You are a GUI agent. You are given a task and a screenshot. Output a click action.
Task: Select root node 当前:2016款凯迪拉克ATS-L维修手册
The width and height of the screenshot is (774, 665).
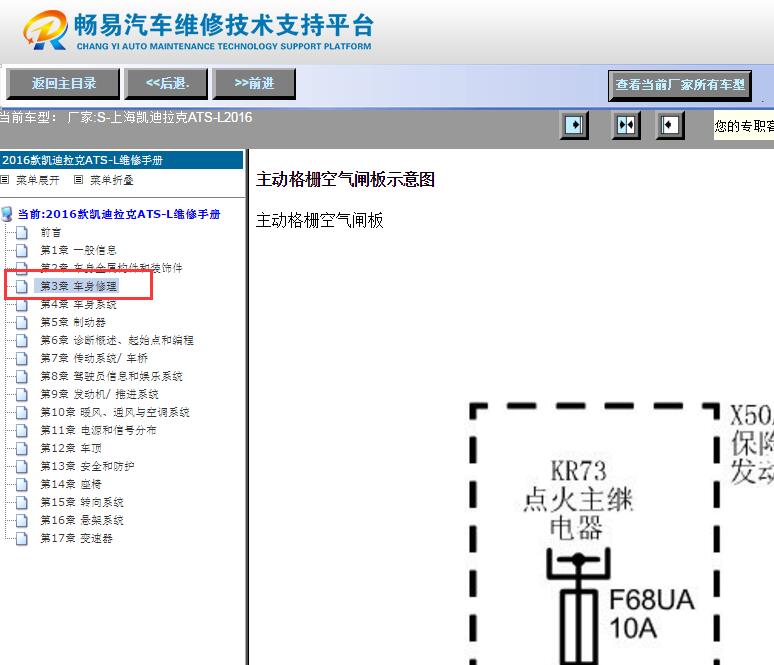(x=119, y=214)
